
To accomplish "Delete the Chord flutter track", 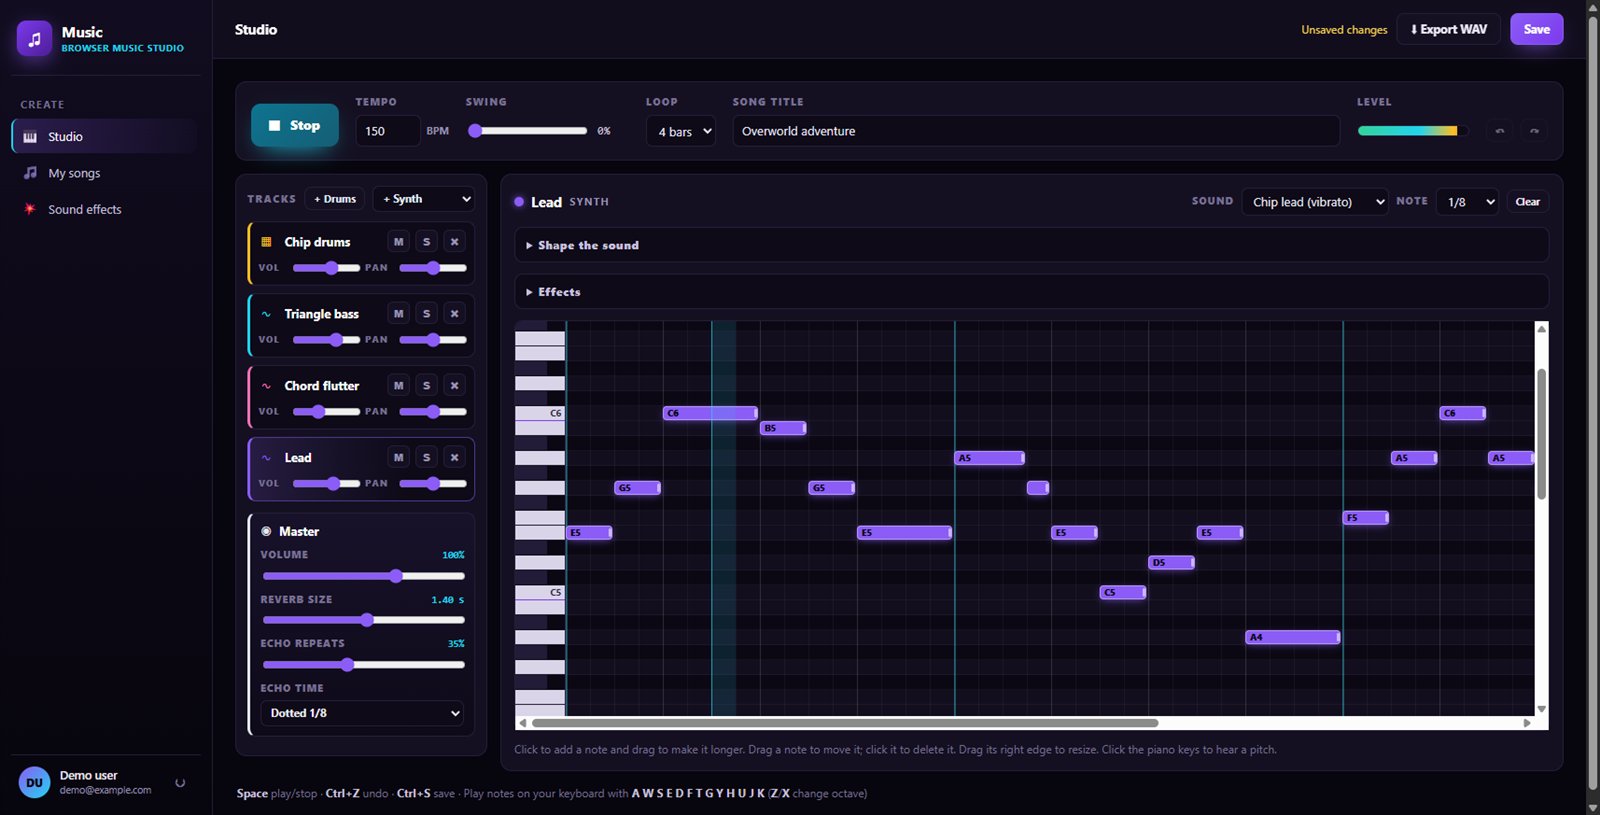I will [454, 386].
